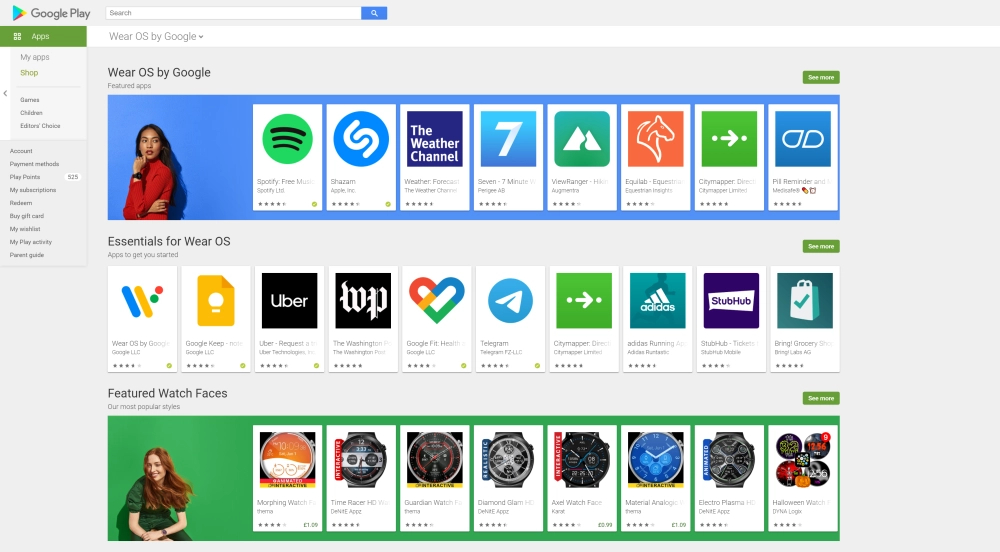Open the Account link

pos(21,151)
